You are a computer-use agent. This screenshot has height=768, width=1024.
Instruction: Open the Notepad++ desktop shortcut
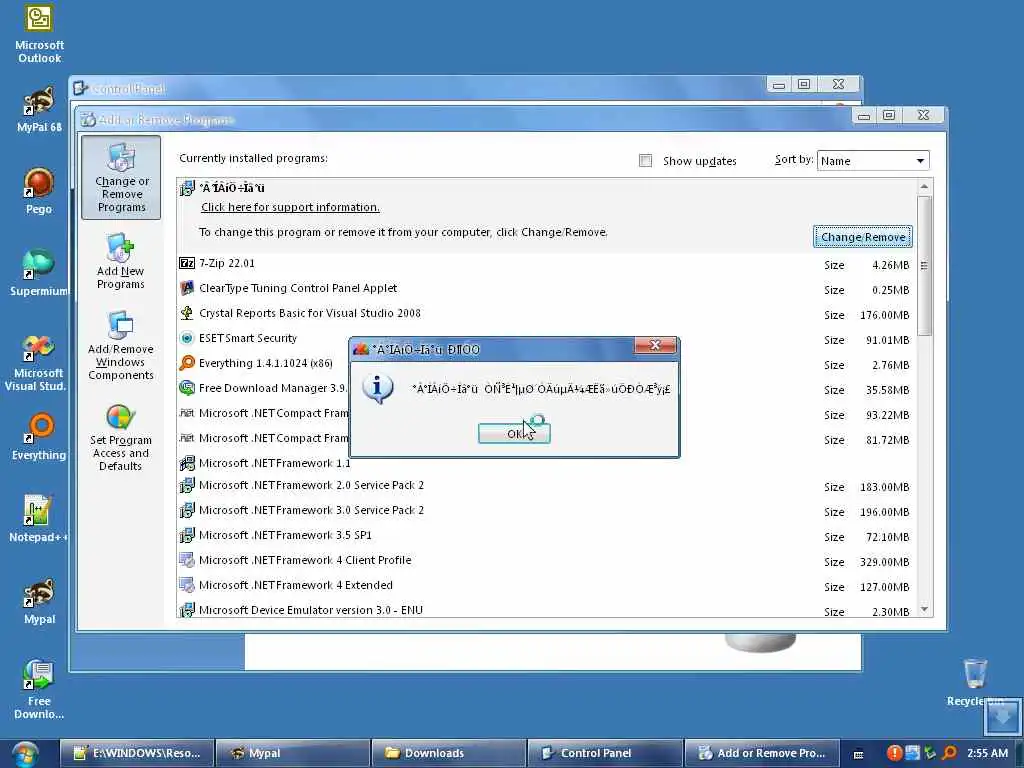click(x=38, y=519)
